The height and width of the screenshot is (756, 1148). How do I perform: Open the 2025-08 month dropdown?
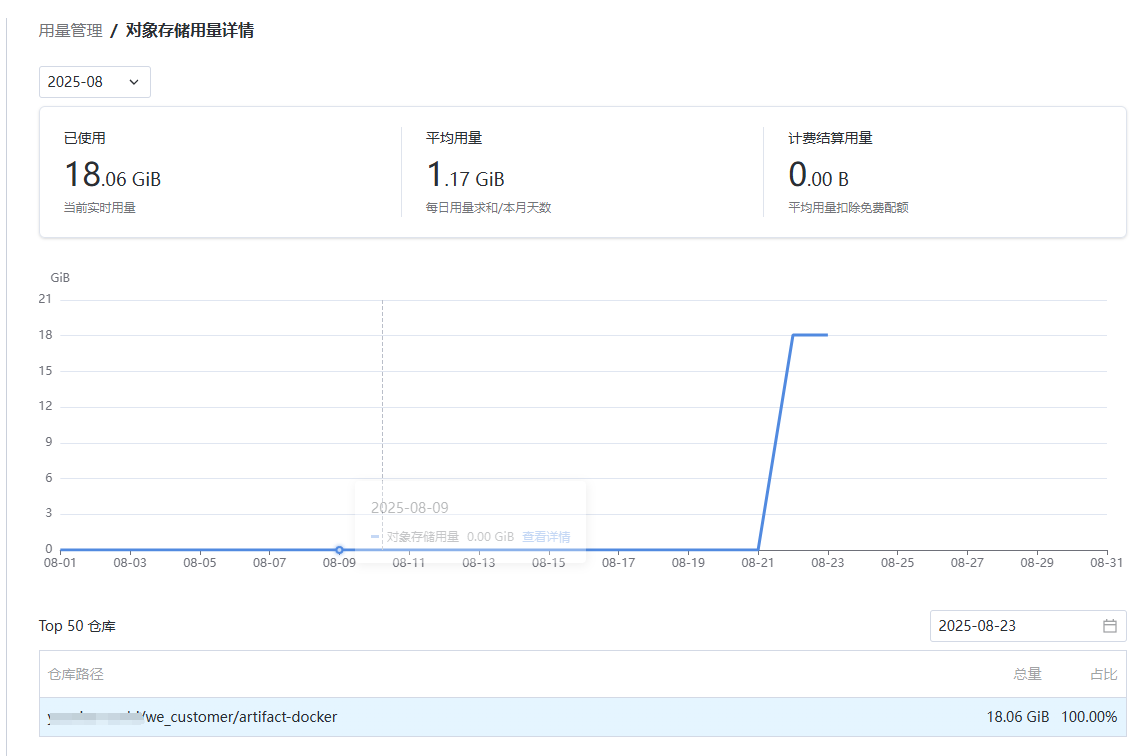(x=94, y=82)
